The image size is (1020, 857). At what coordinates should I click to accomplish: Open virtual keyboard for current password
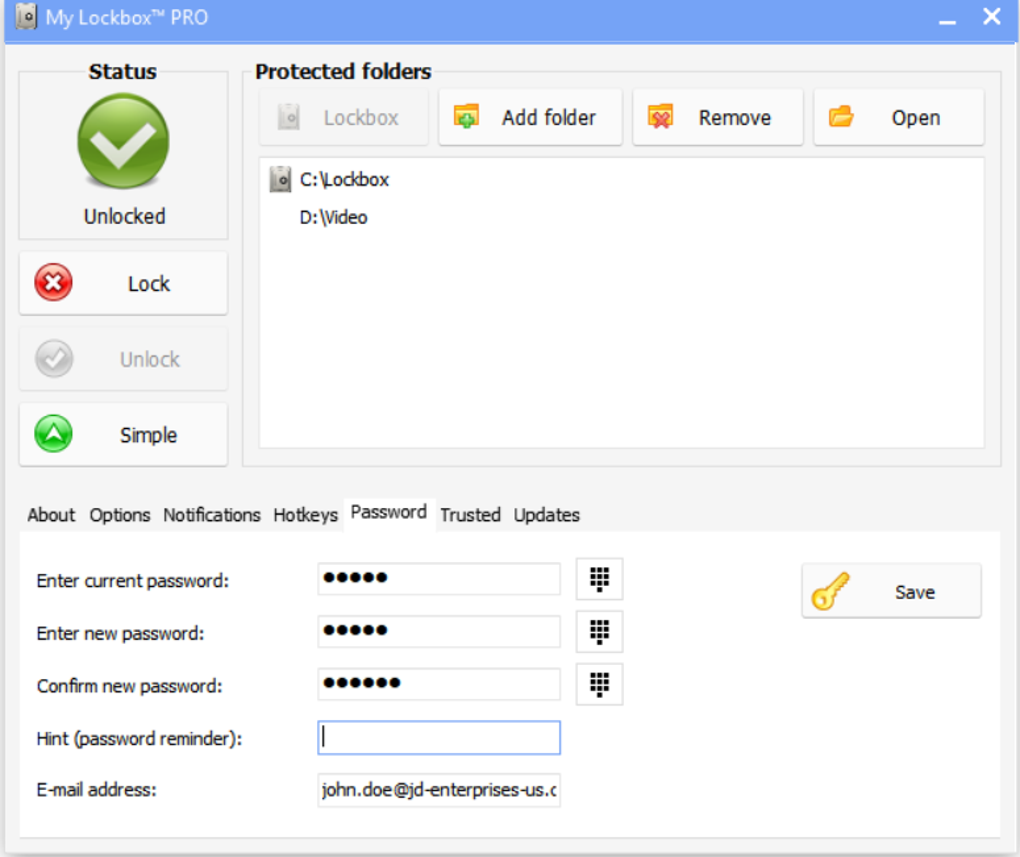coord(599,578)
